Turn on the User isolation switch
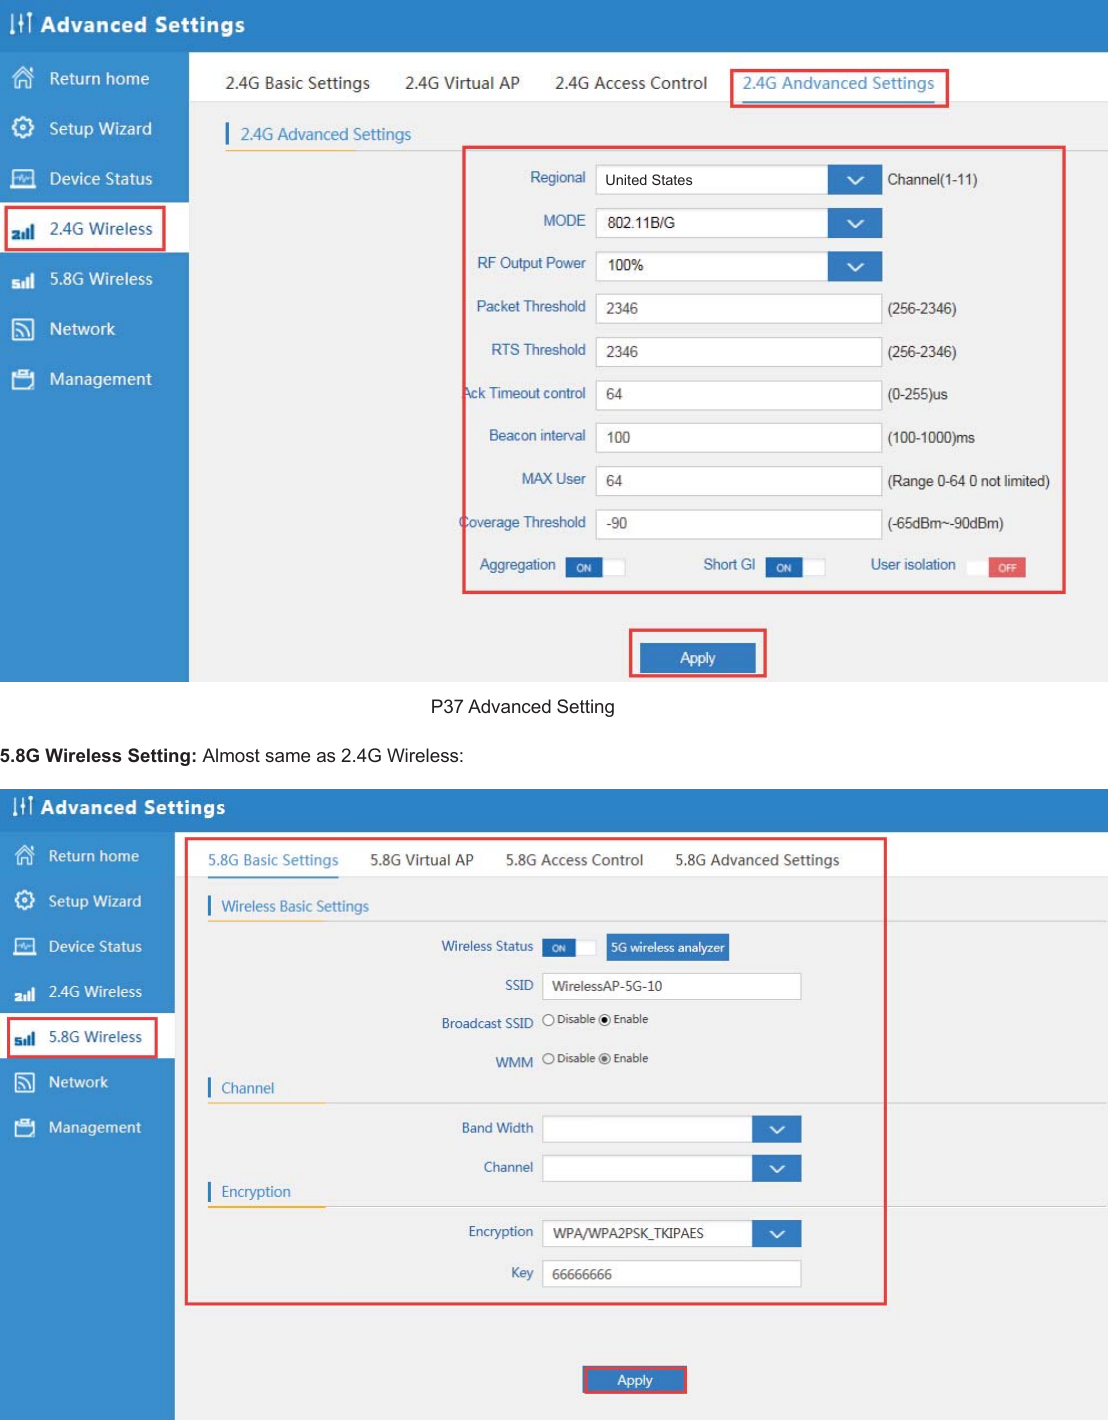The image size is (1108, 1420). (996, 567)
